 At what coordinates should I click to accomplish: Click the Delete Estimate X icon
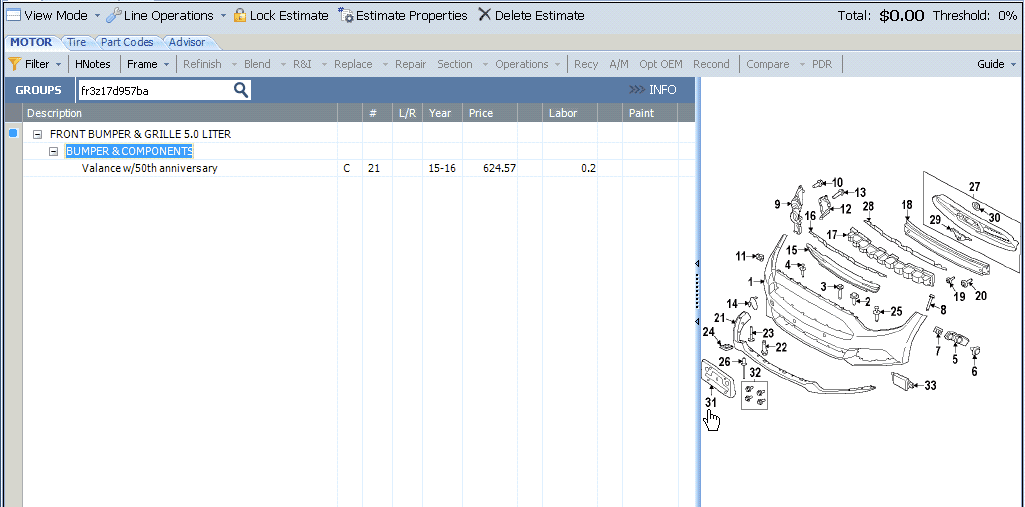click(484, 14)
